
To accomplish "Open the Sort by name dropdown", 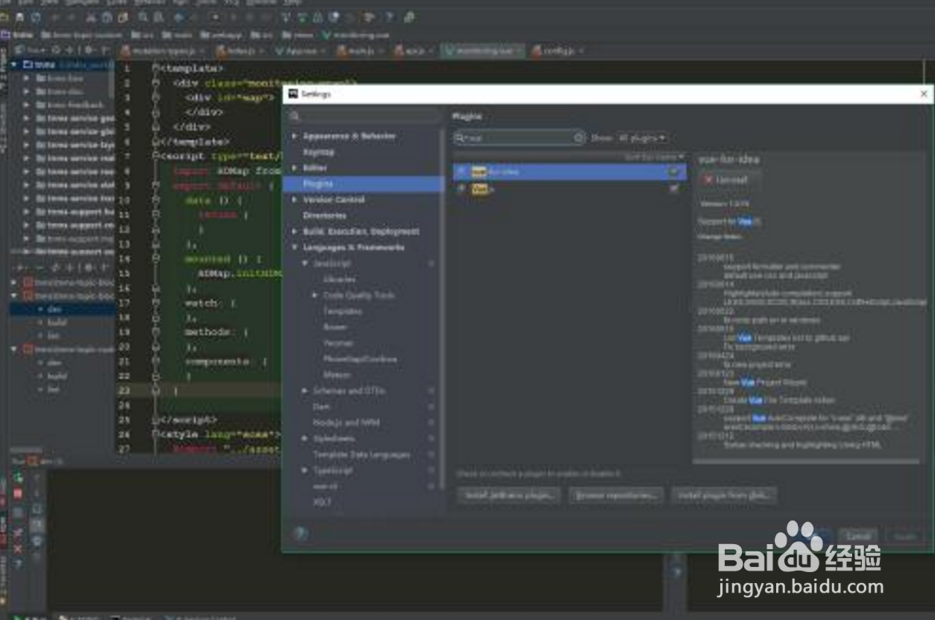I will pyautogui.click(x=654, y=157).
